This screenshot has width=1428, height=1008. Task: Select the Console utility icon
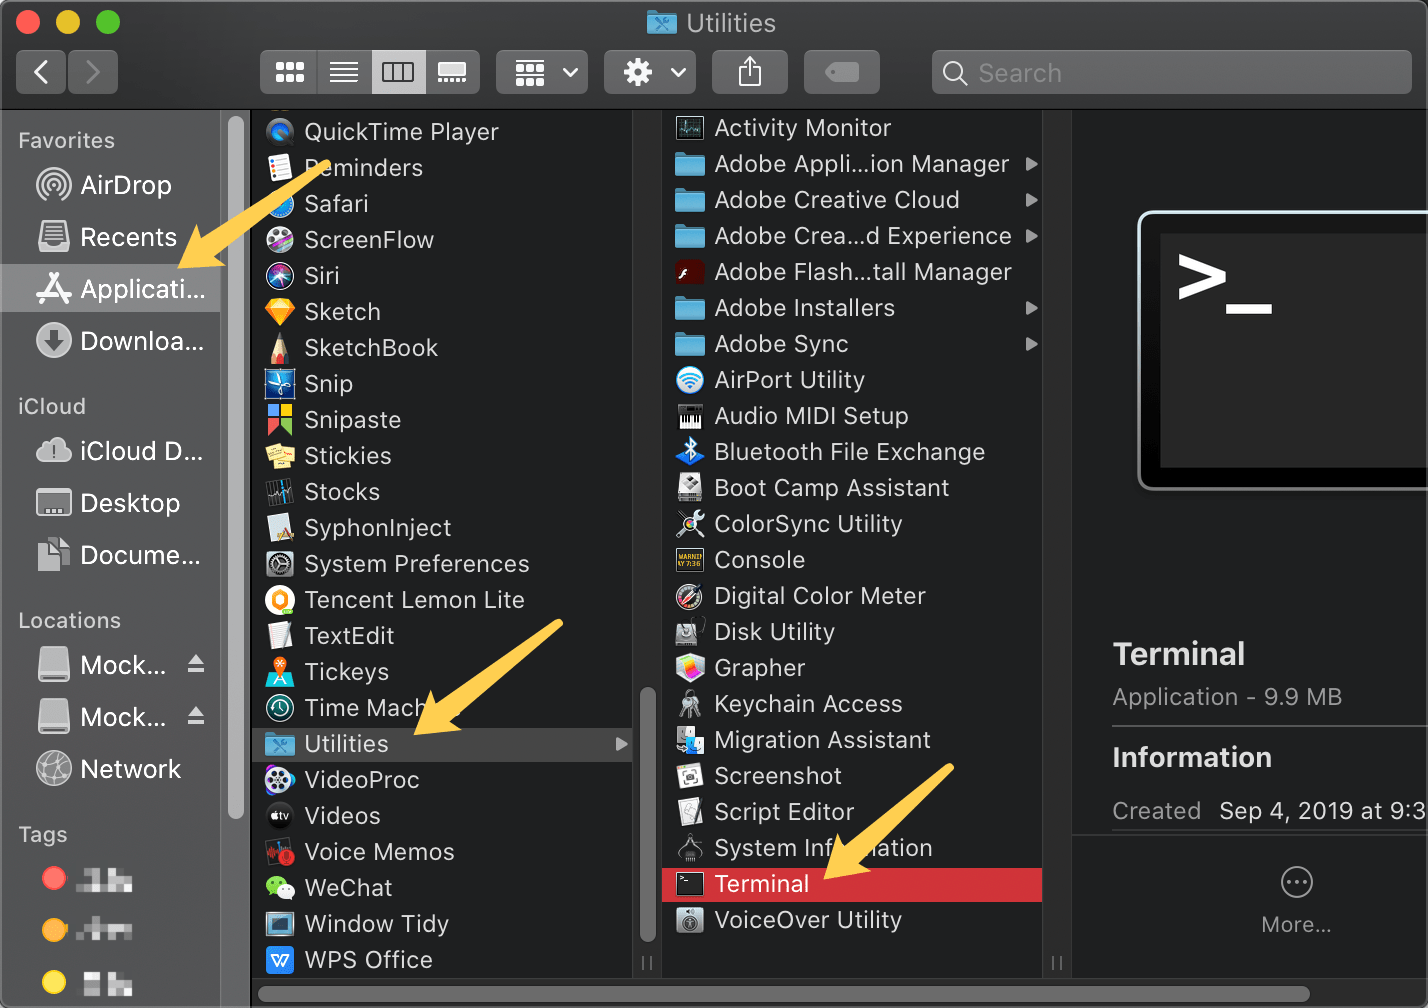tap(690, 560)
